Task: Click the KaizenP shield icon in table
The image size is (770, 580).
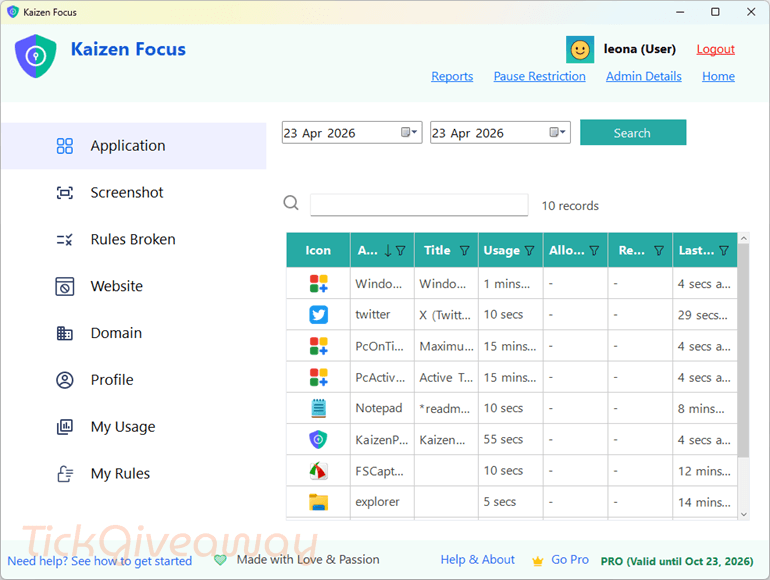Action: (318, 440)
